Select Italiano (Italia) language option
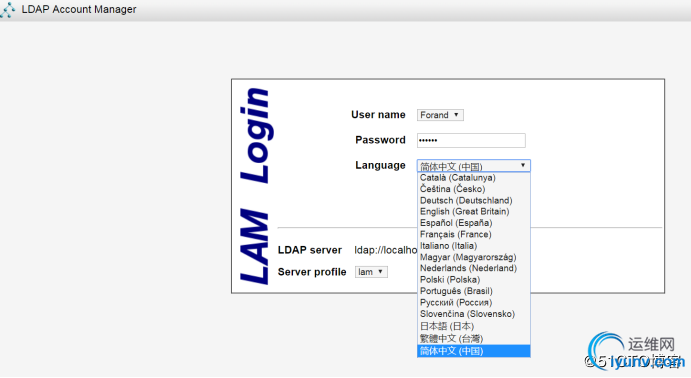This screenshot has width=691, height=378. (x=473, y=246)
